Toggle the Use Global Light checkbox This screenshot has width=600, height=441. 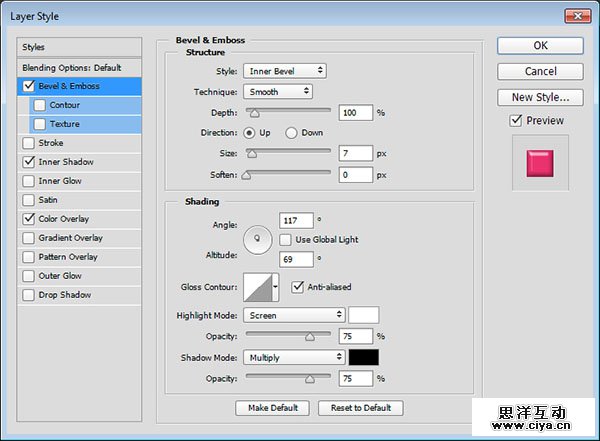(286, 239)
